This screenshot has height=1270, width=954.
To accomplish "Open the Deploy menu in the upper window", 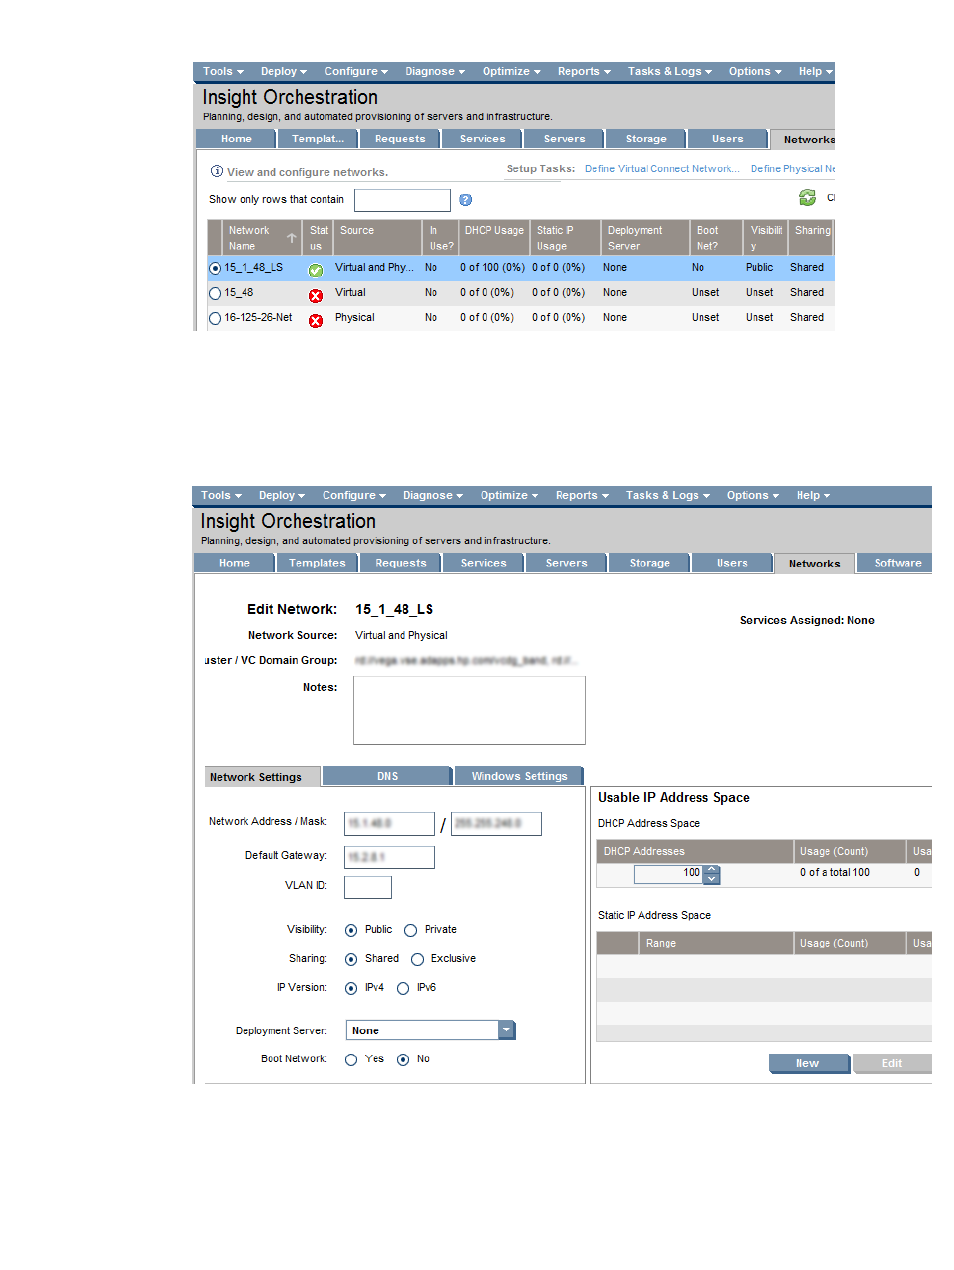I will tap(284, 71).
